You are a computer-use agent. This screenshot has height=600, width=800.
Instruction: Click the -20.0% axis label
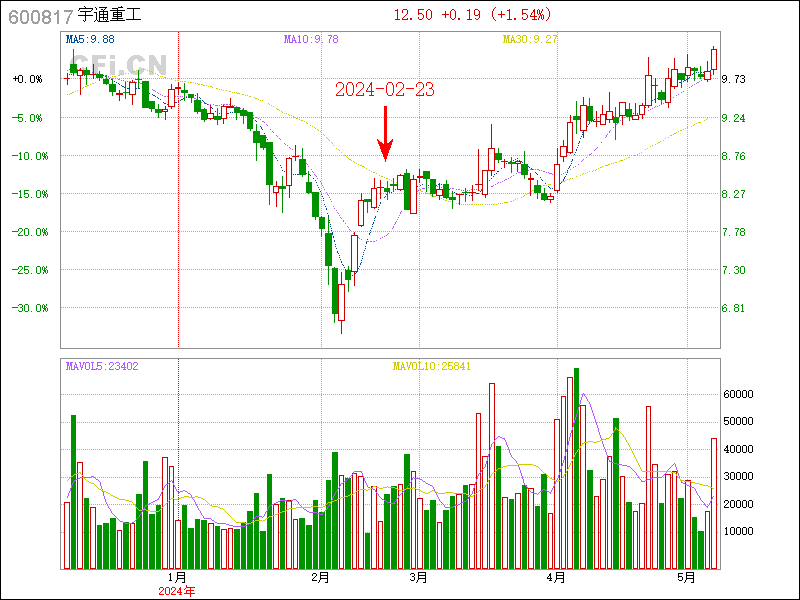pos(30,232)
